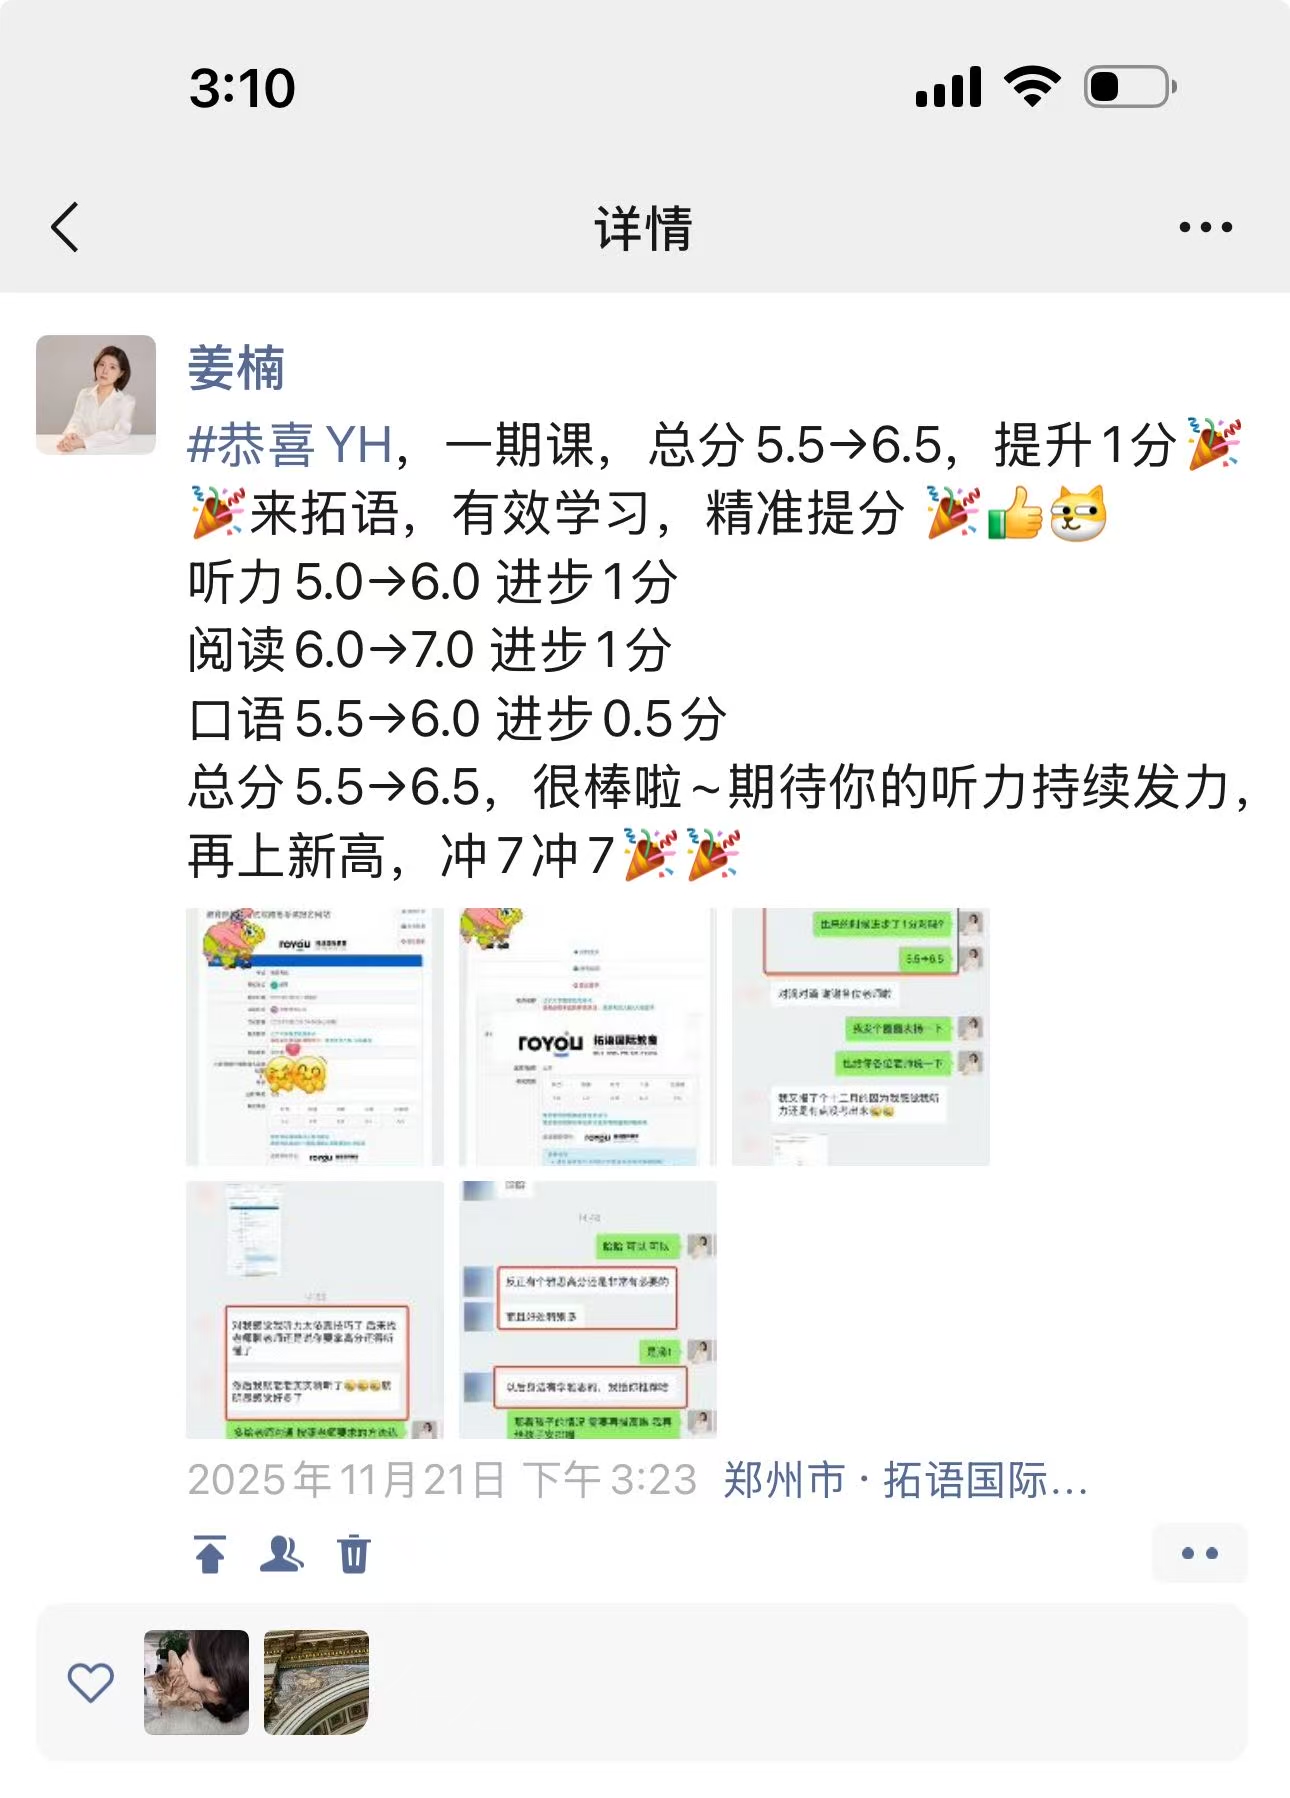Open 姜楠's profile avatar
The width and height of the screenshot is (1290, 1798).
[96, 395]
